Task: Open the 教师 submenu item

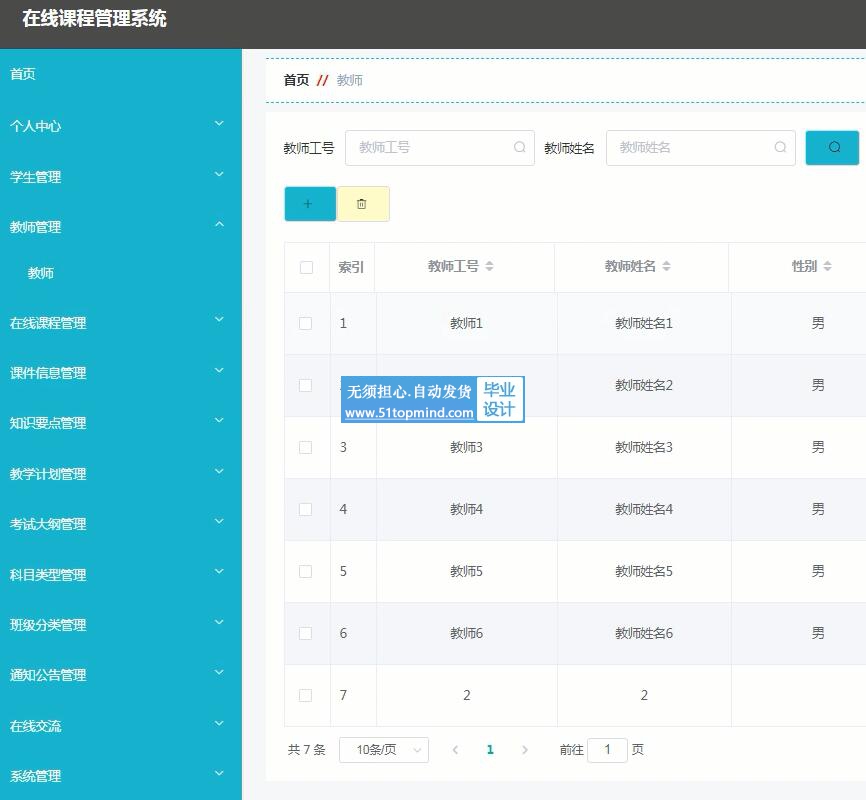Action: (41, 273)
